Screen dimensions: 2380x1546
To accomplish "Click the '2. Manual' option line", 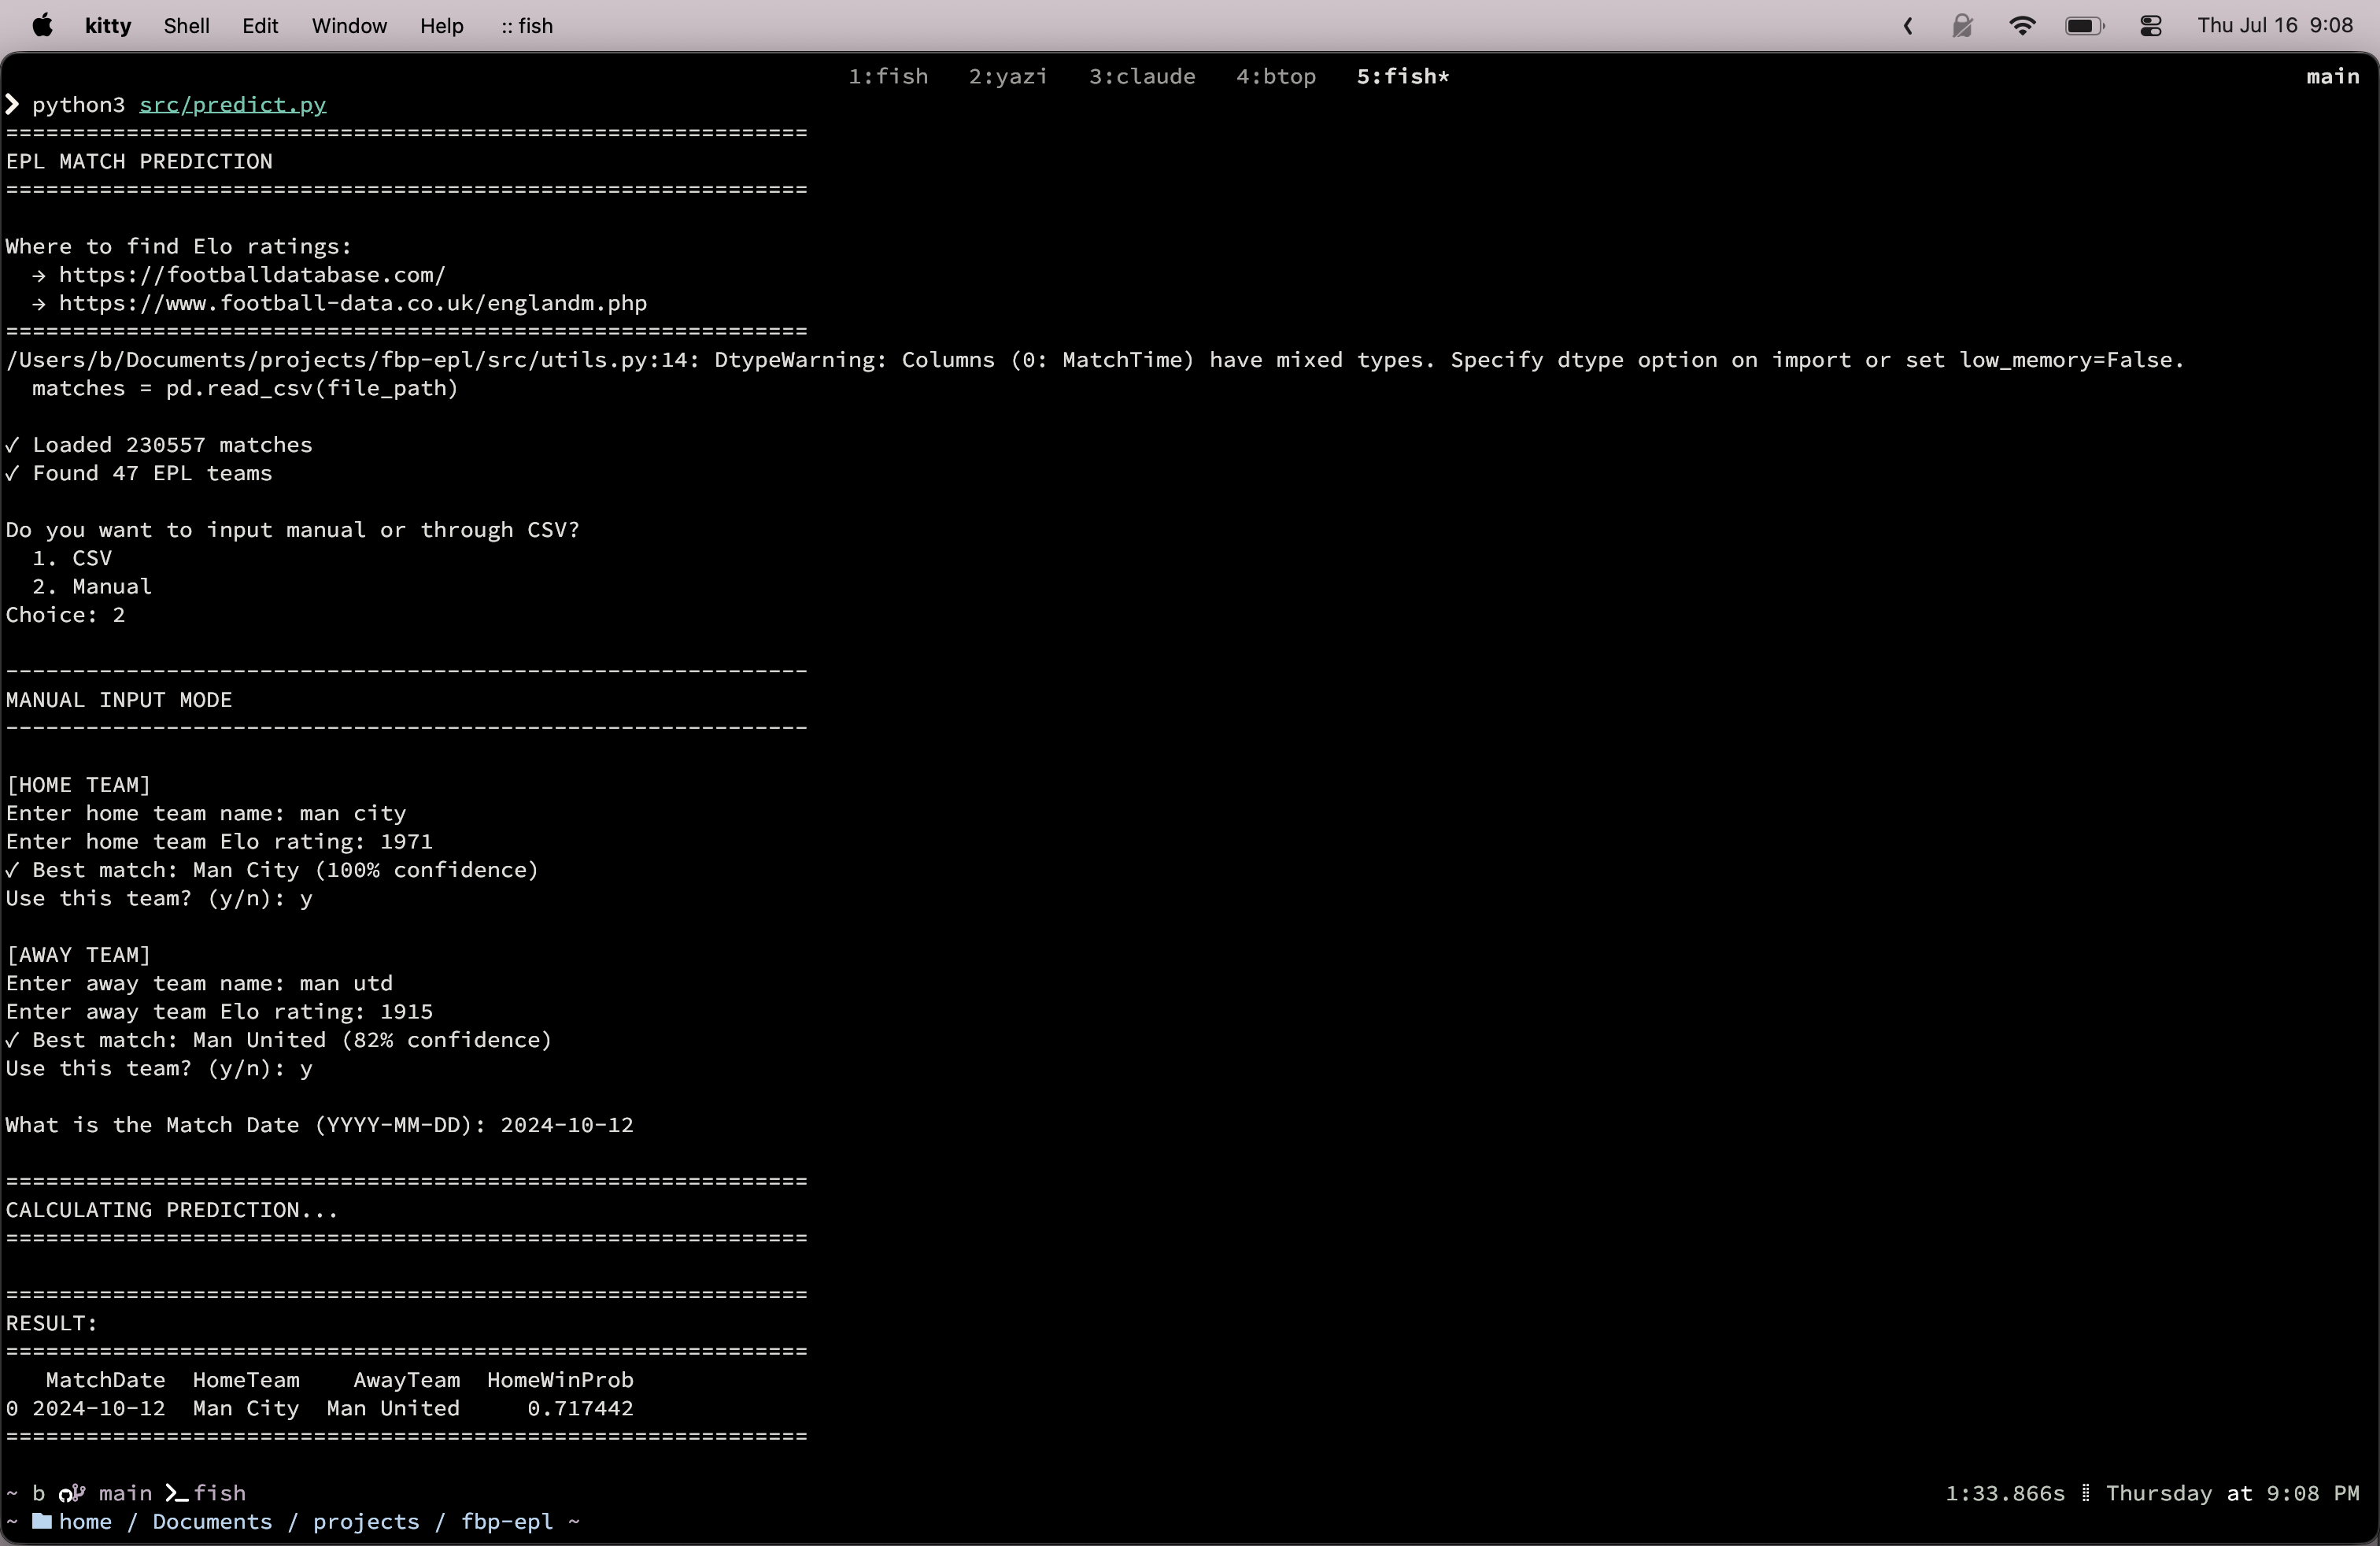I will click(92, 587).
